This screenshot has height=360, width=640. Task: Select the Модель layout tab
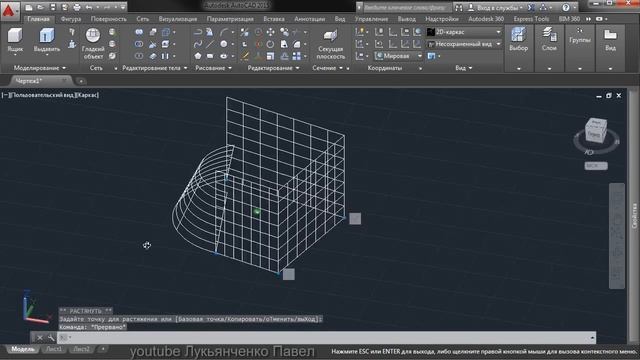point(22,349)
